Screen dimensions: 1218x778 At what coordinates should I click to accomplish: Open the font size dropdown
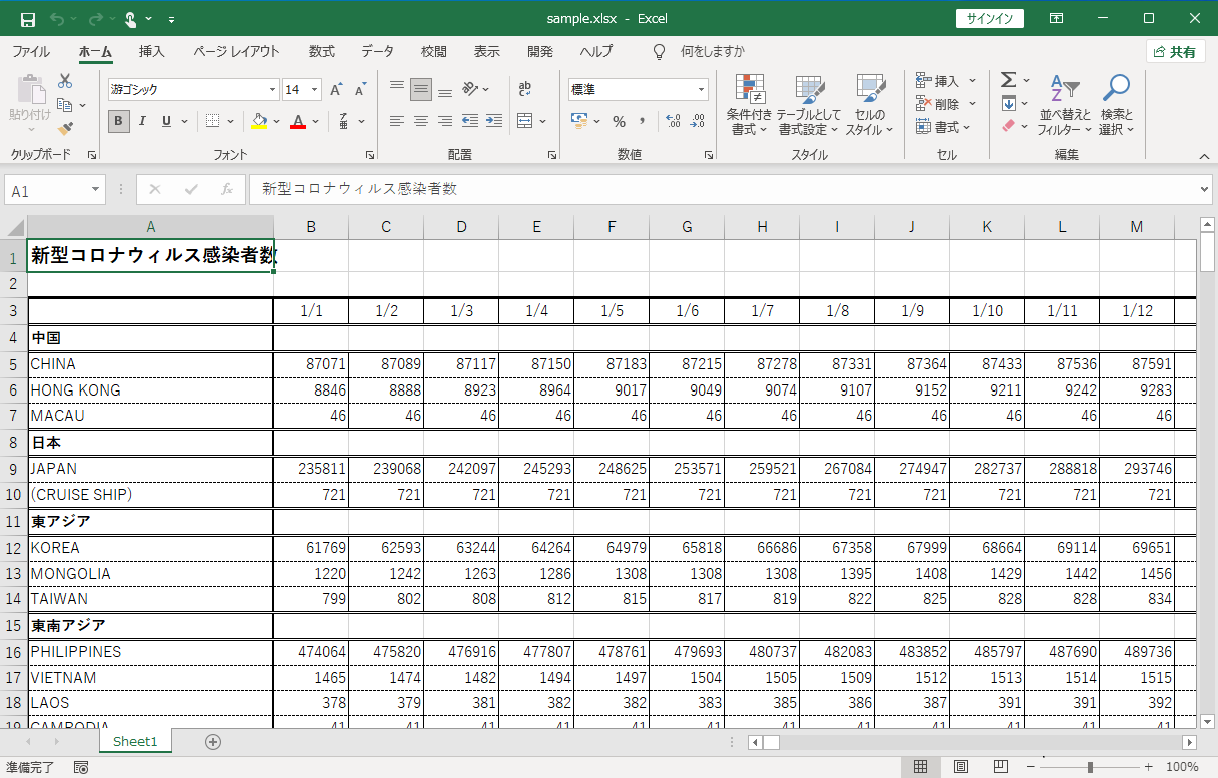[x=315, y=90]
